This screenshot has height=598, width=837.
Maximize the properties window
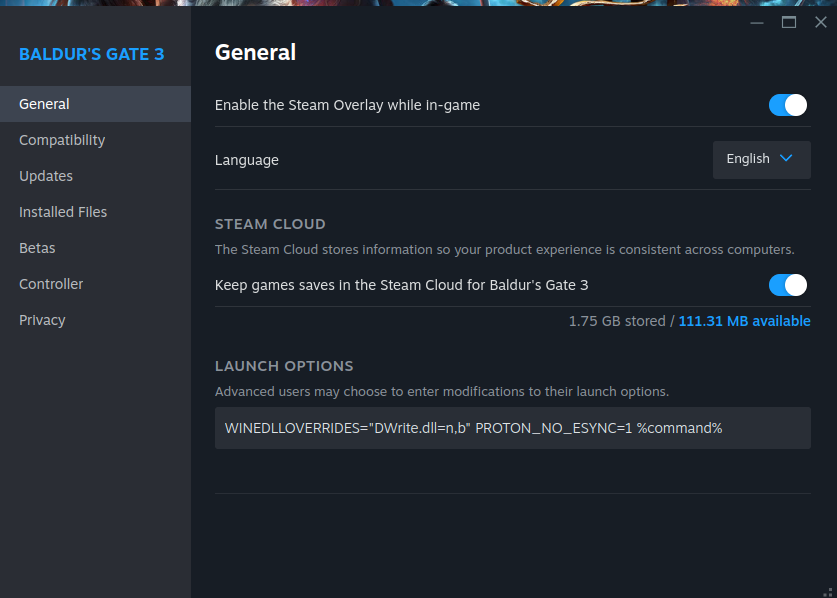pos(789,22)
